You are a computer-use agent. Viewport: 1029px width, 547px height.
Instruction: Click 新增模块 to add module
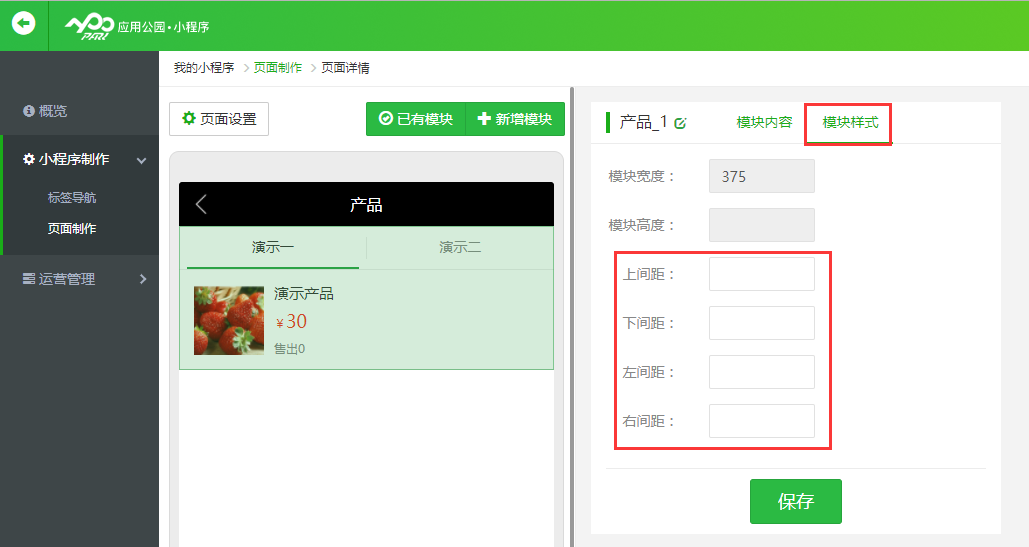click(x=515, y=119)
